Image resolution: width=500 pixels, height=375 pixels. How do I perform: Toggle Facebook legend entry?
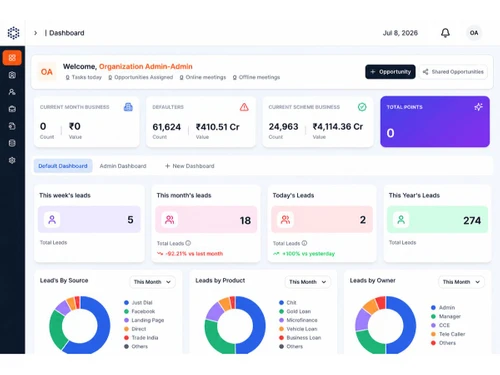click(140, 311)
